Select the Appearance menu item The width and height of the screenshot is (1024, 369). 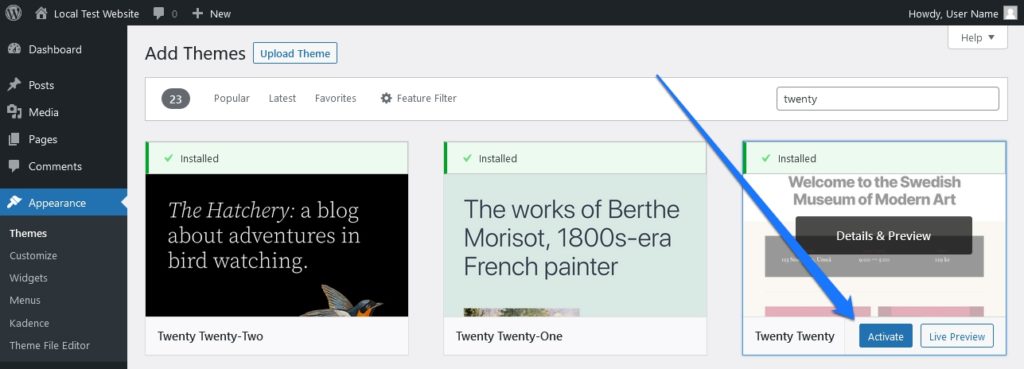point(63,202)
